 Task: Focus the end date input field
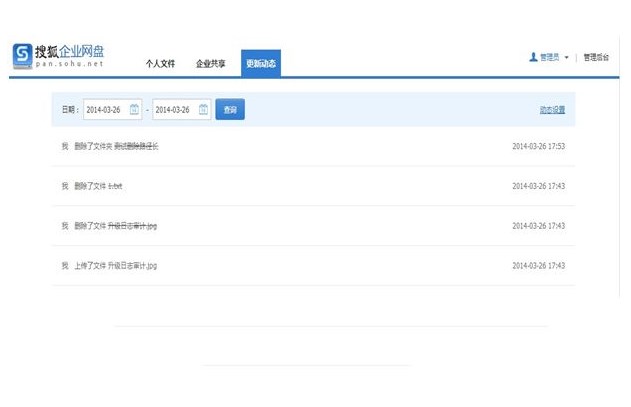[181, 109]
